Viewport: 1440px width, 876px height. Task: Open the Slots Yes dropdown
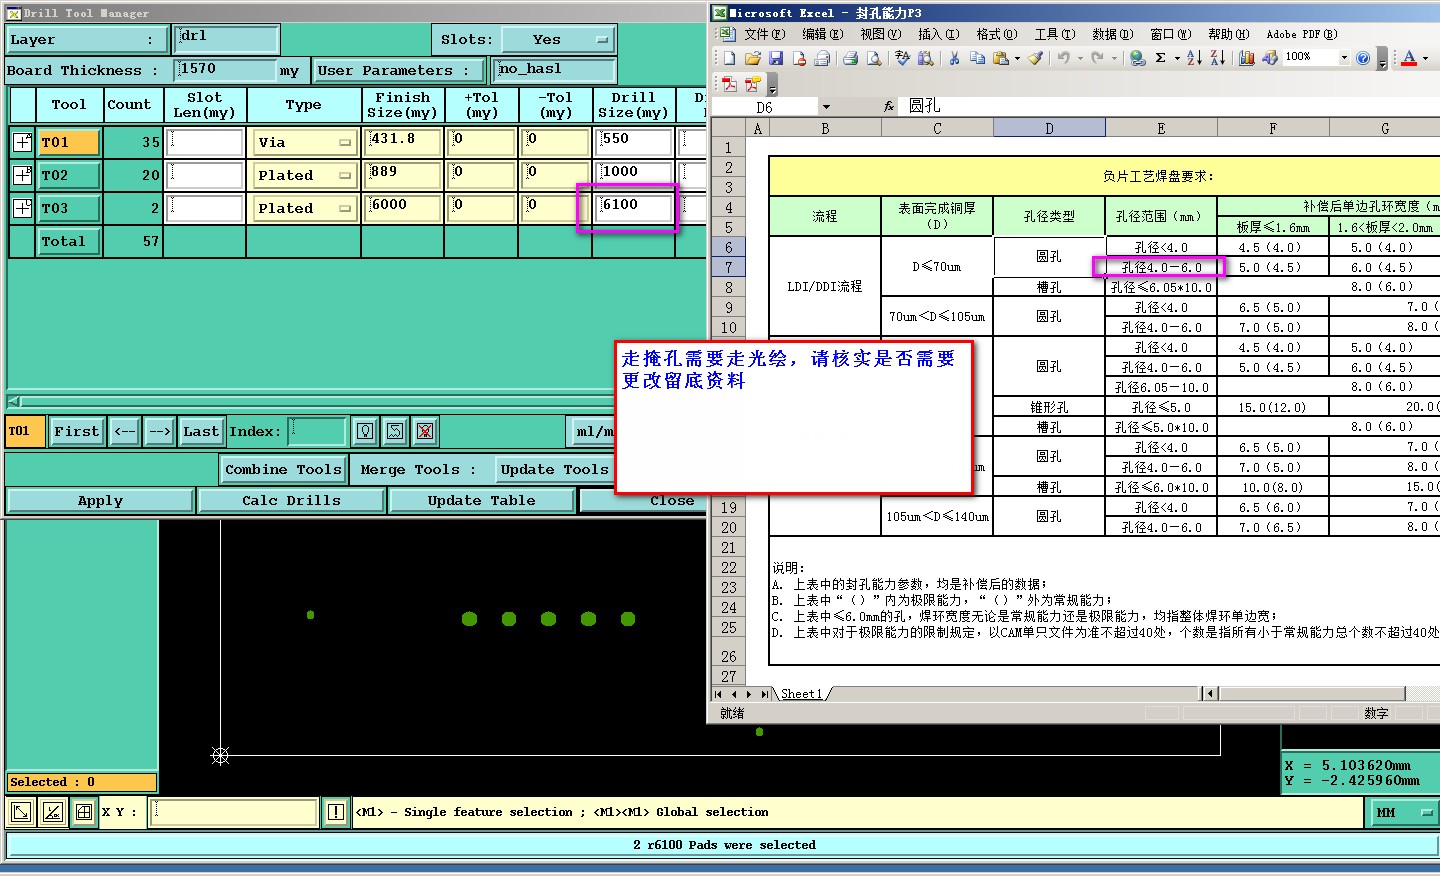pyautogui.click(x=557, y=40)
